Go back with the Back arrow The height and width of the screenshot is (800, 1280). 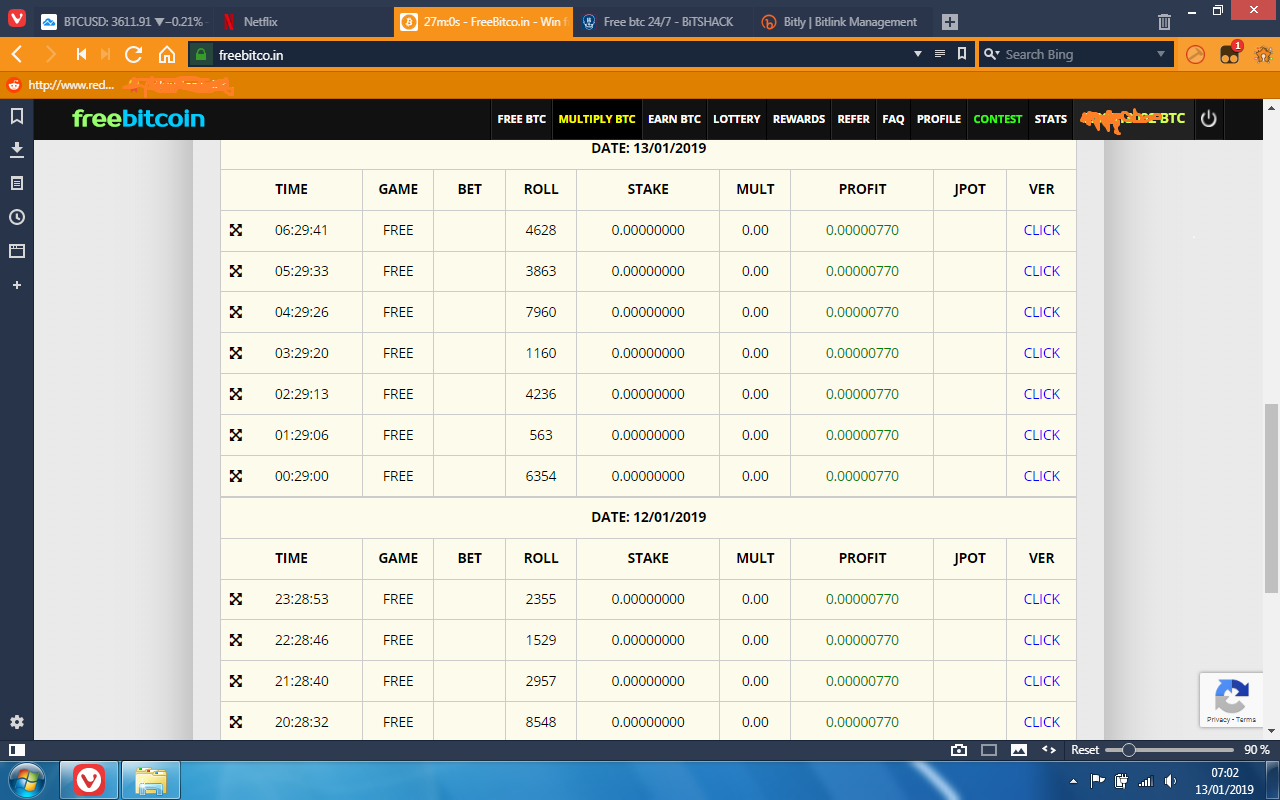(17, 54)
